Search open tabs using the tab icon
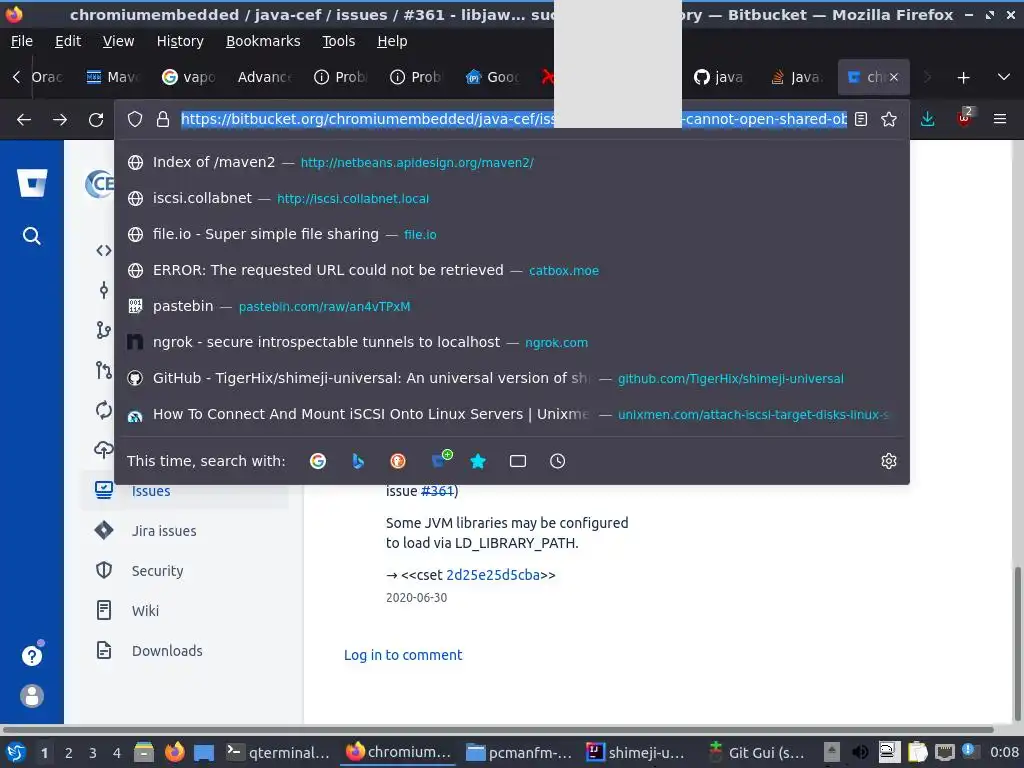Screen dimensions: 1024x768 coord(518,461)
